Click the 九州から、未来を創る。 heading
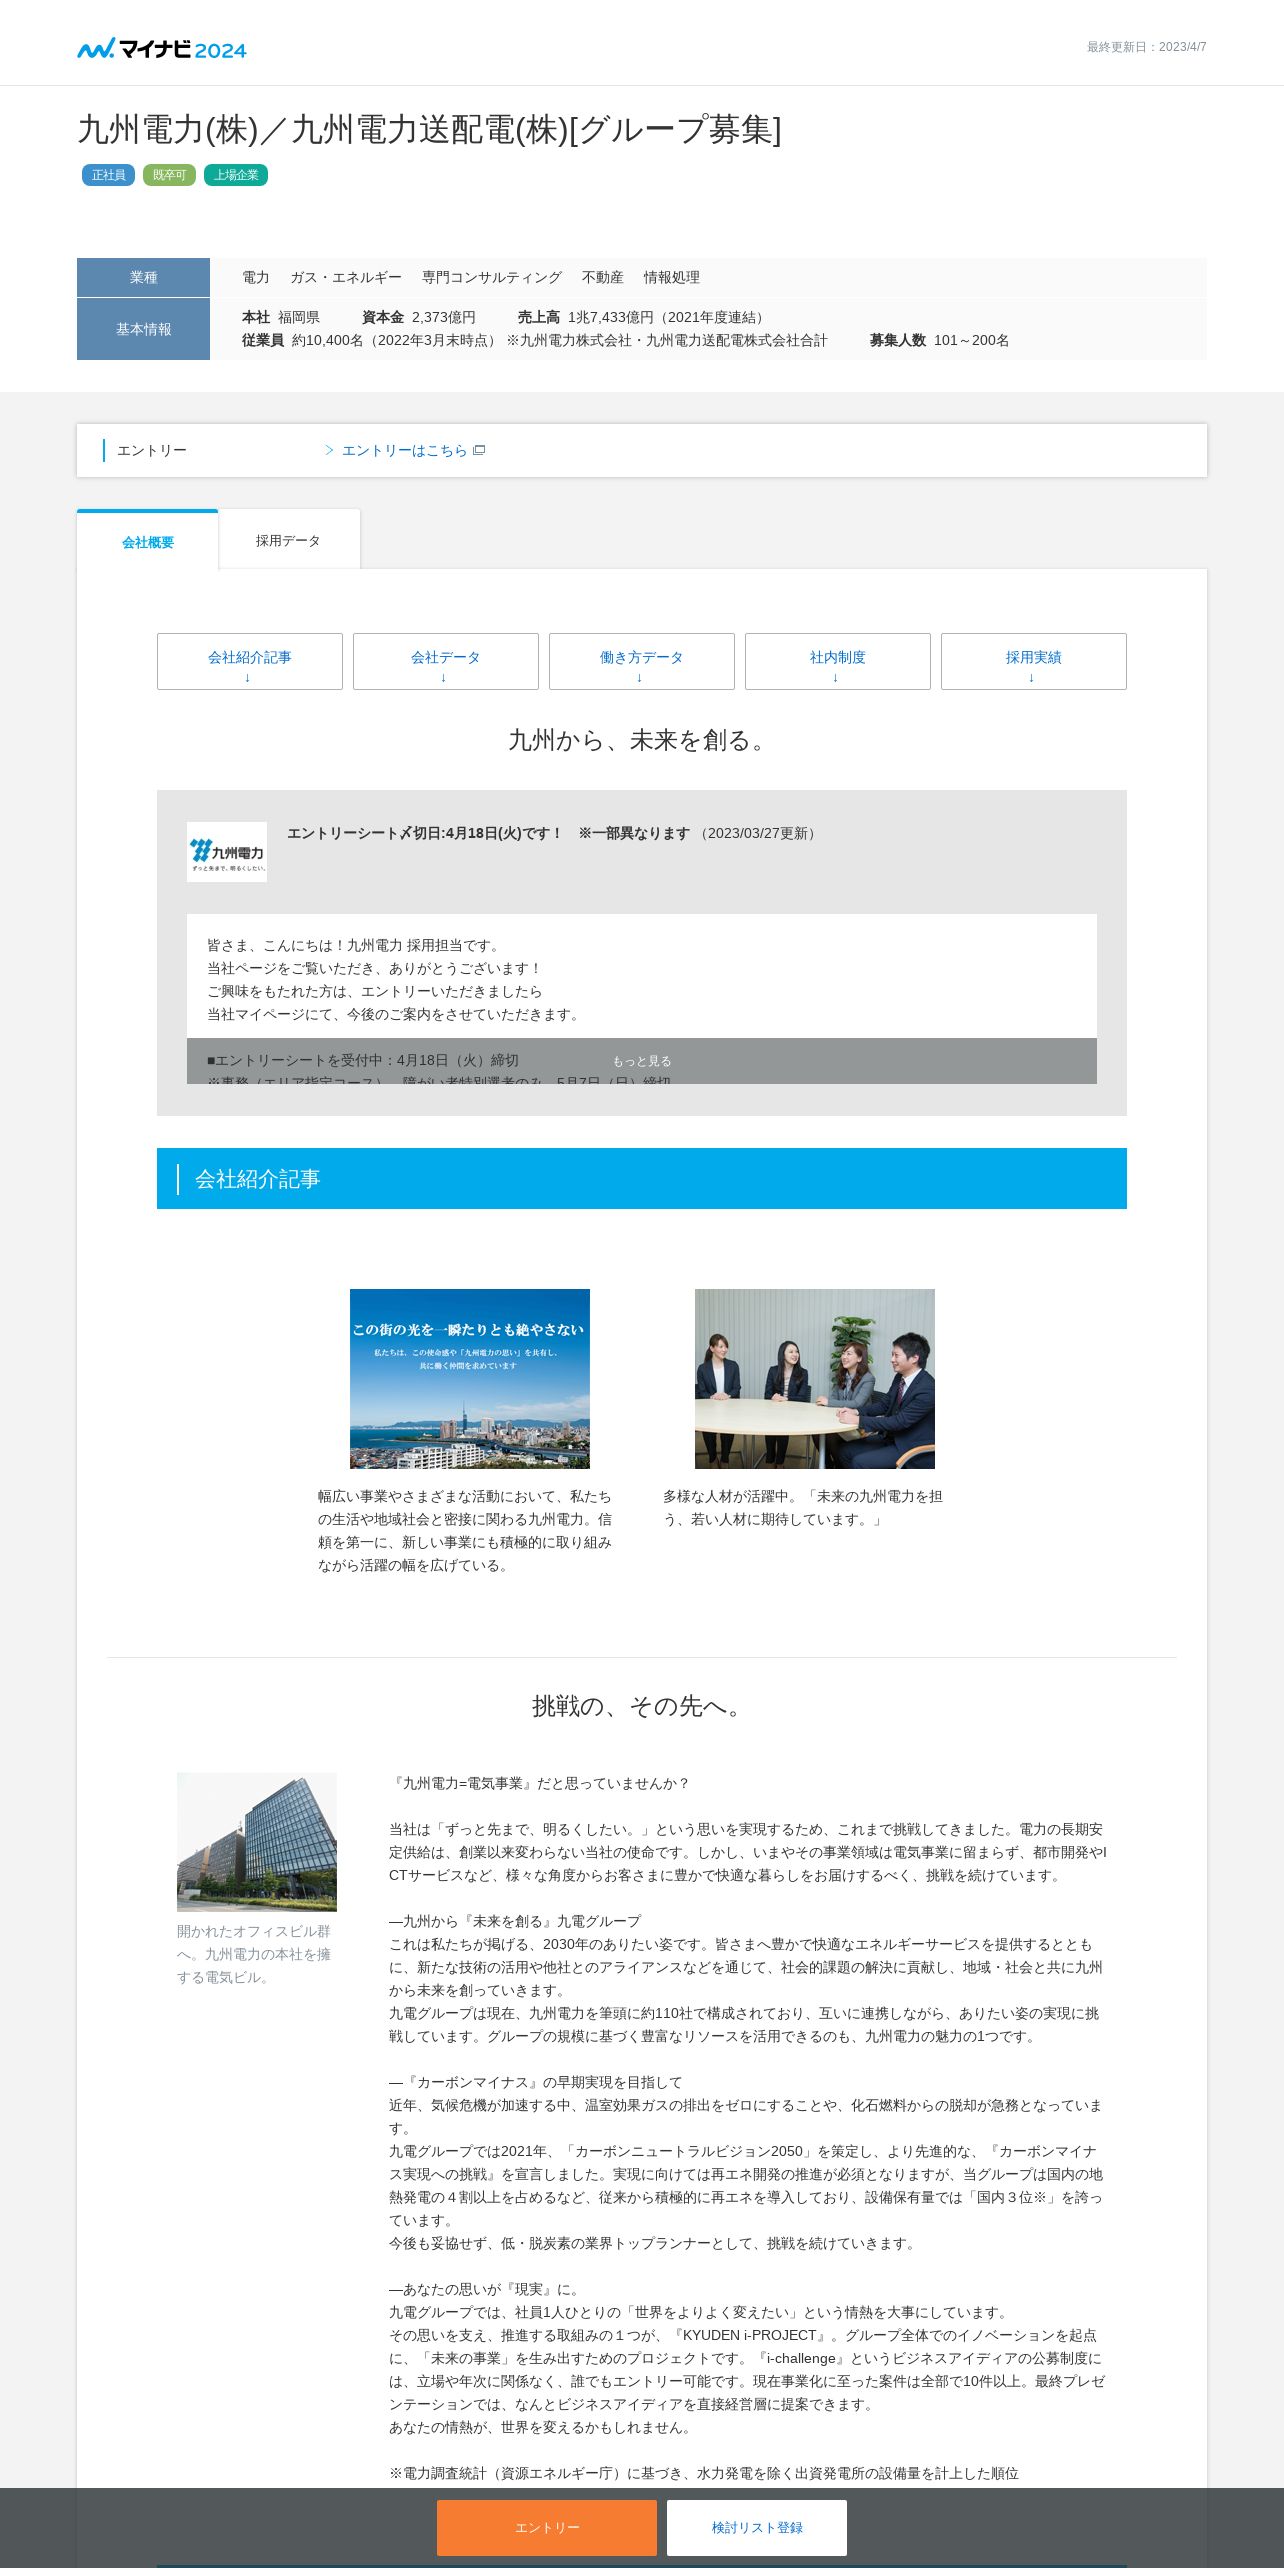Screen dimensions: 1284x2568 pos(642,740)
